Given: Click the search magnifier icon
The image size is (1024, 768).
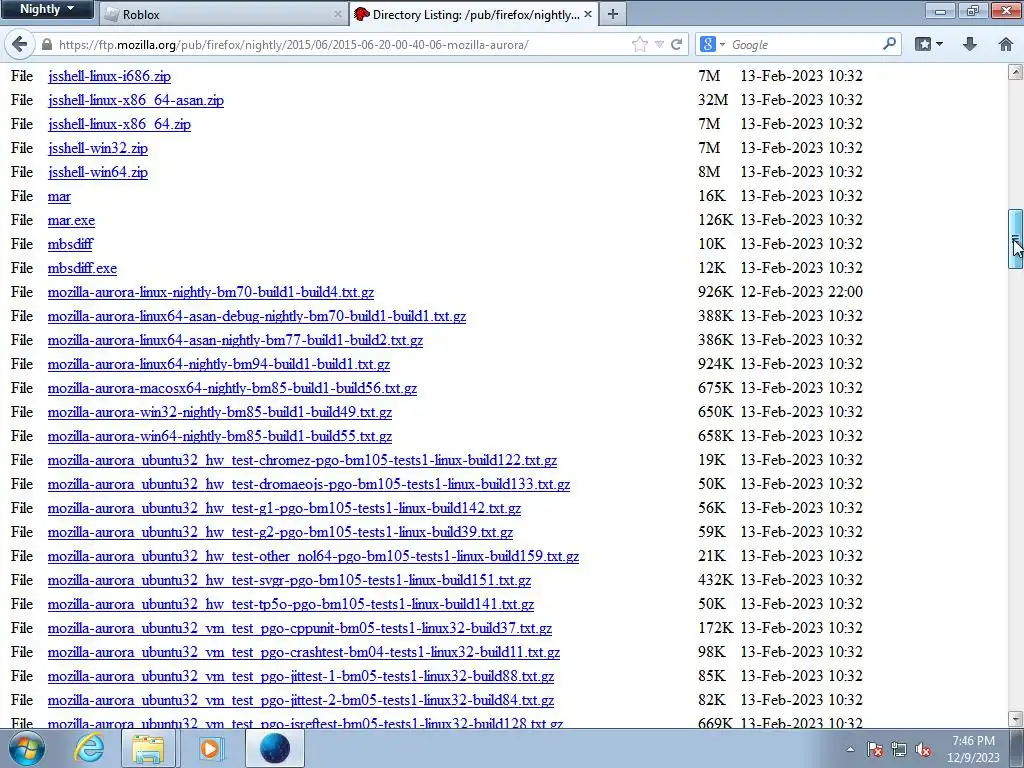Looking at the screenshot, I should [x=889, y=44].
